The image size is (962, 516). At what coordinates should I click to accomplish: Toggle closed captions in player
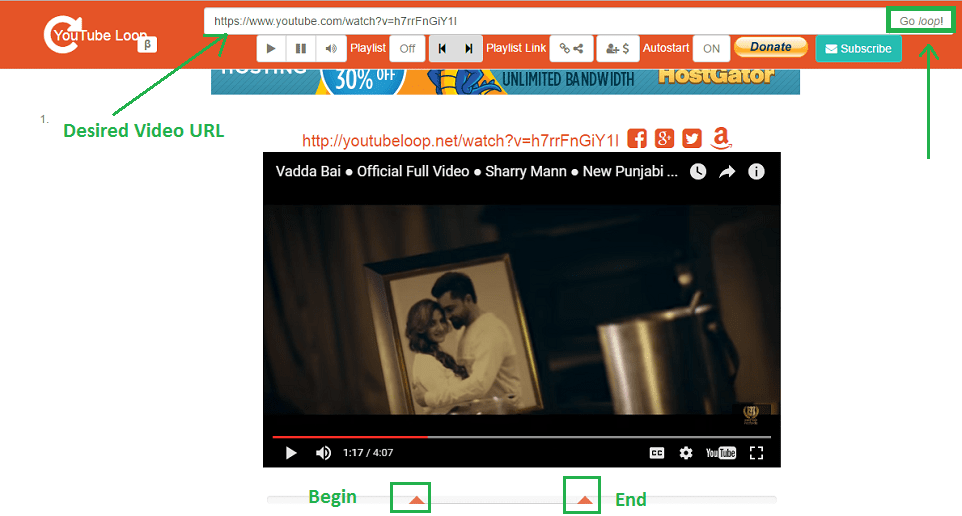656,453
